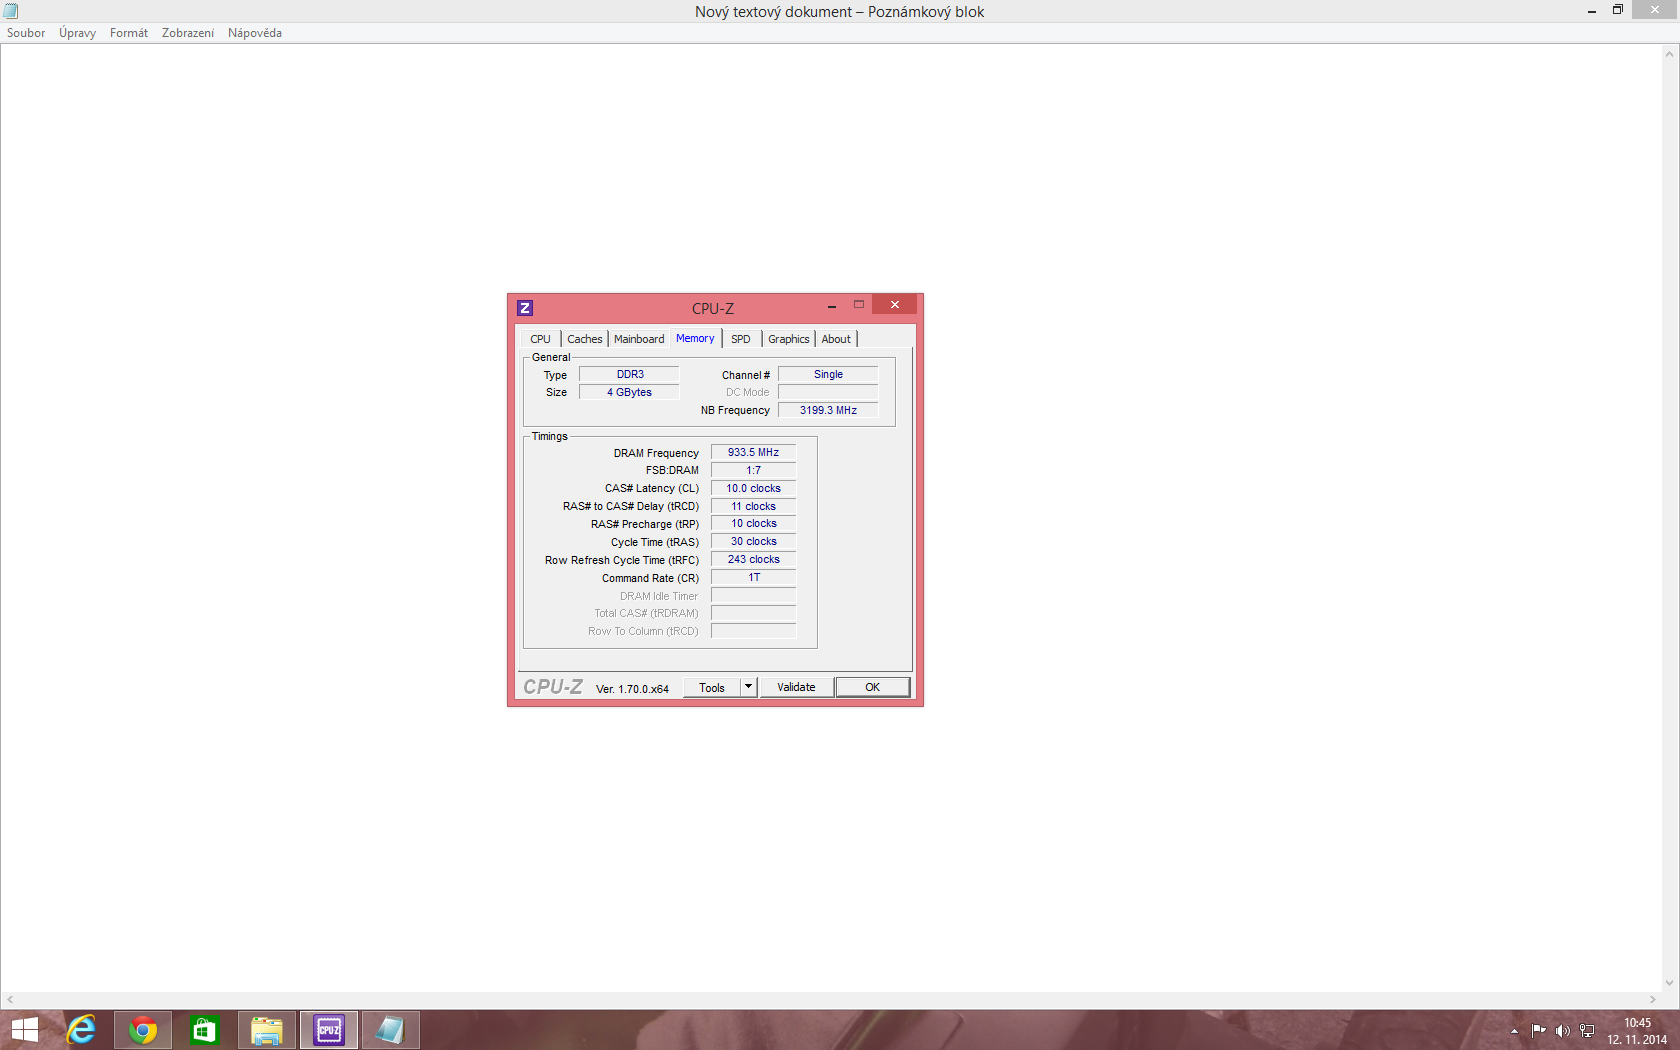The width and height of the screenshot is (1680, 1050).
Task: Select the CPU-Z taskbar button
Action: [x=329, y=1030]
